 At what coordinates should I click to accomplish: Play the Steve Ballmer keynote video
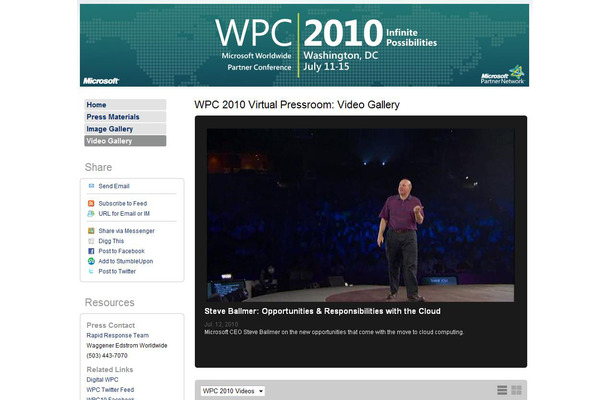pyautogui.click(x=360, y=215)
